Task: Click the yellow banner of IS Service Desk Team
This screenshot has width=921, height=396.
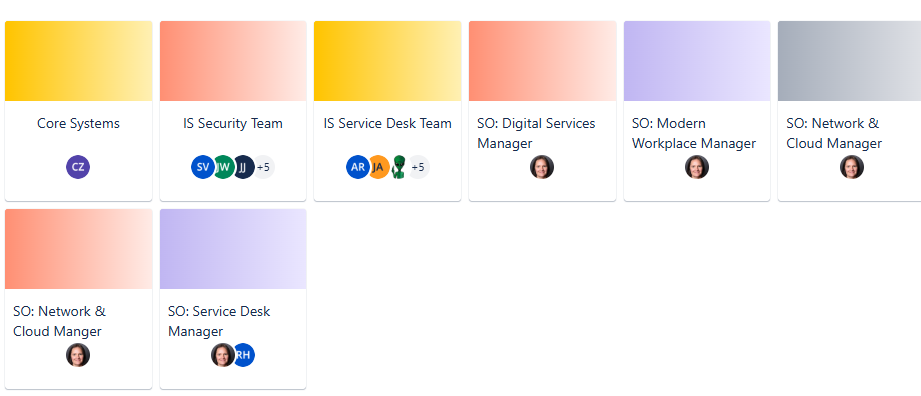Action: pos(388,61)
